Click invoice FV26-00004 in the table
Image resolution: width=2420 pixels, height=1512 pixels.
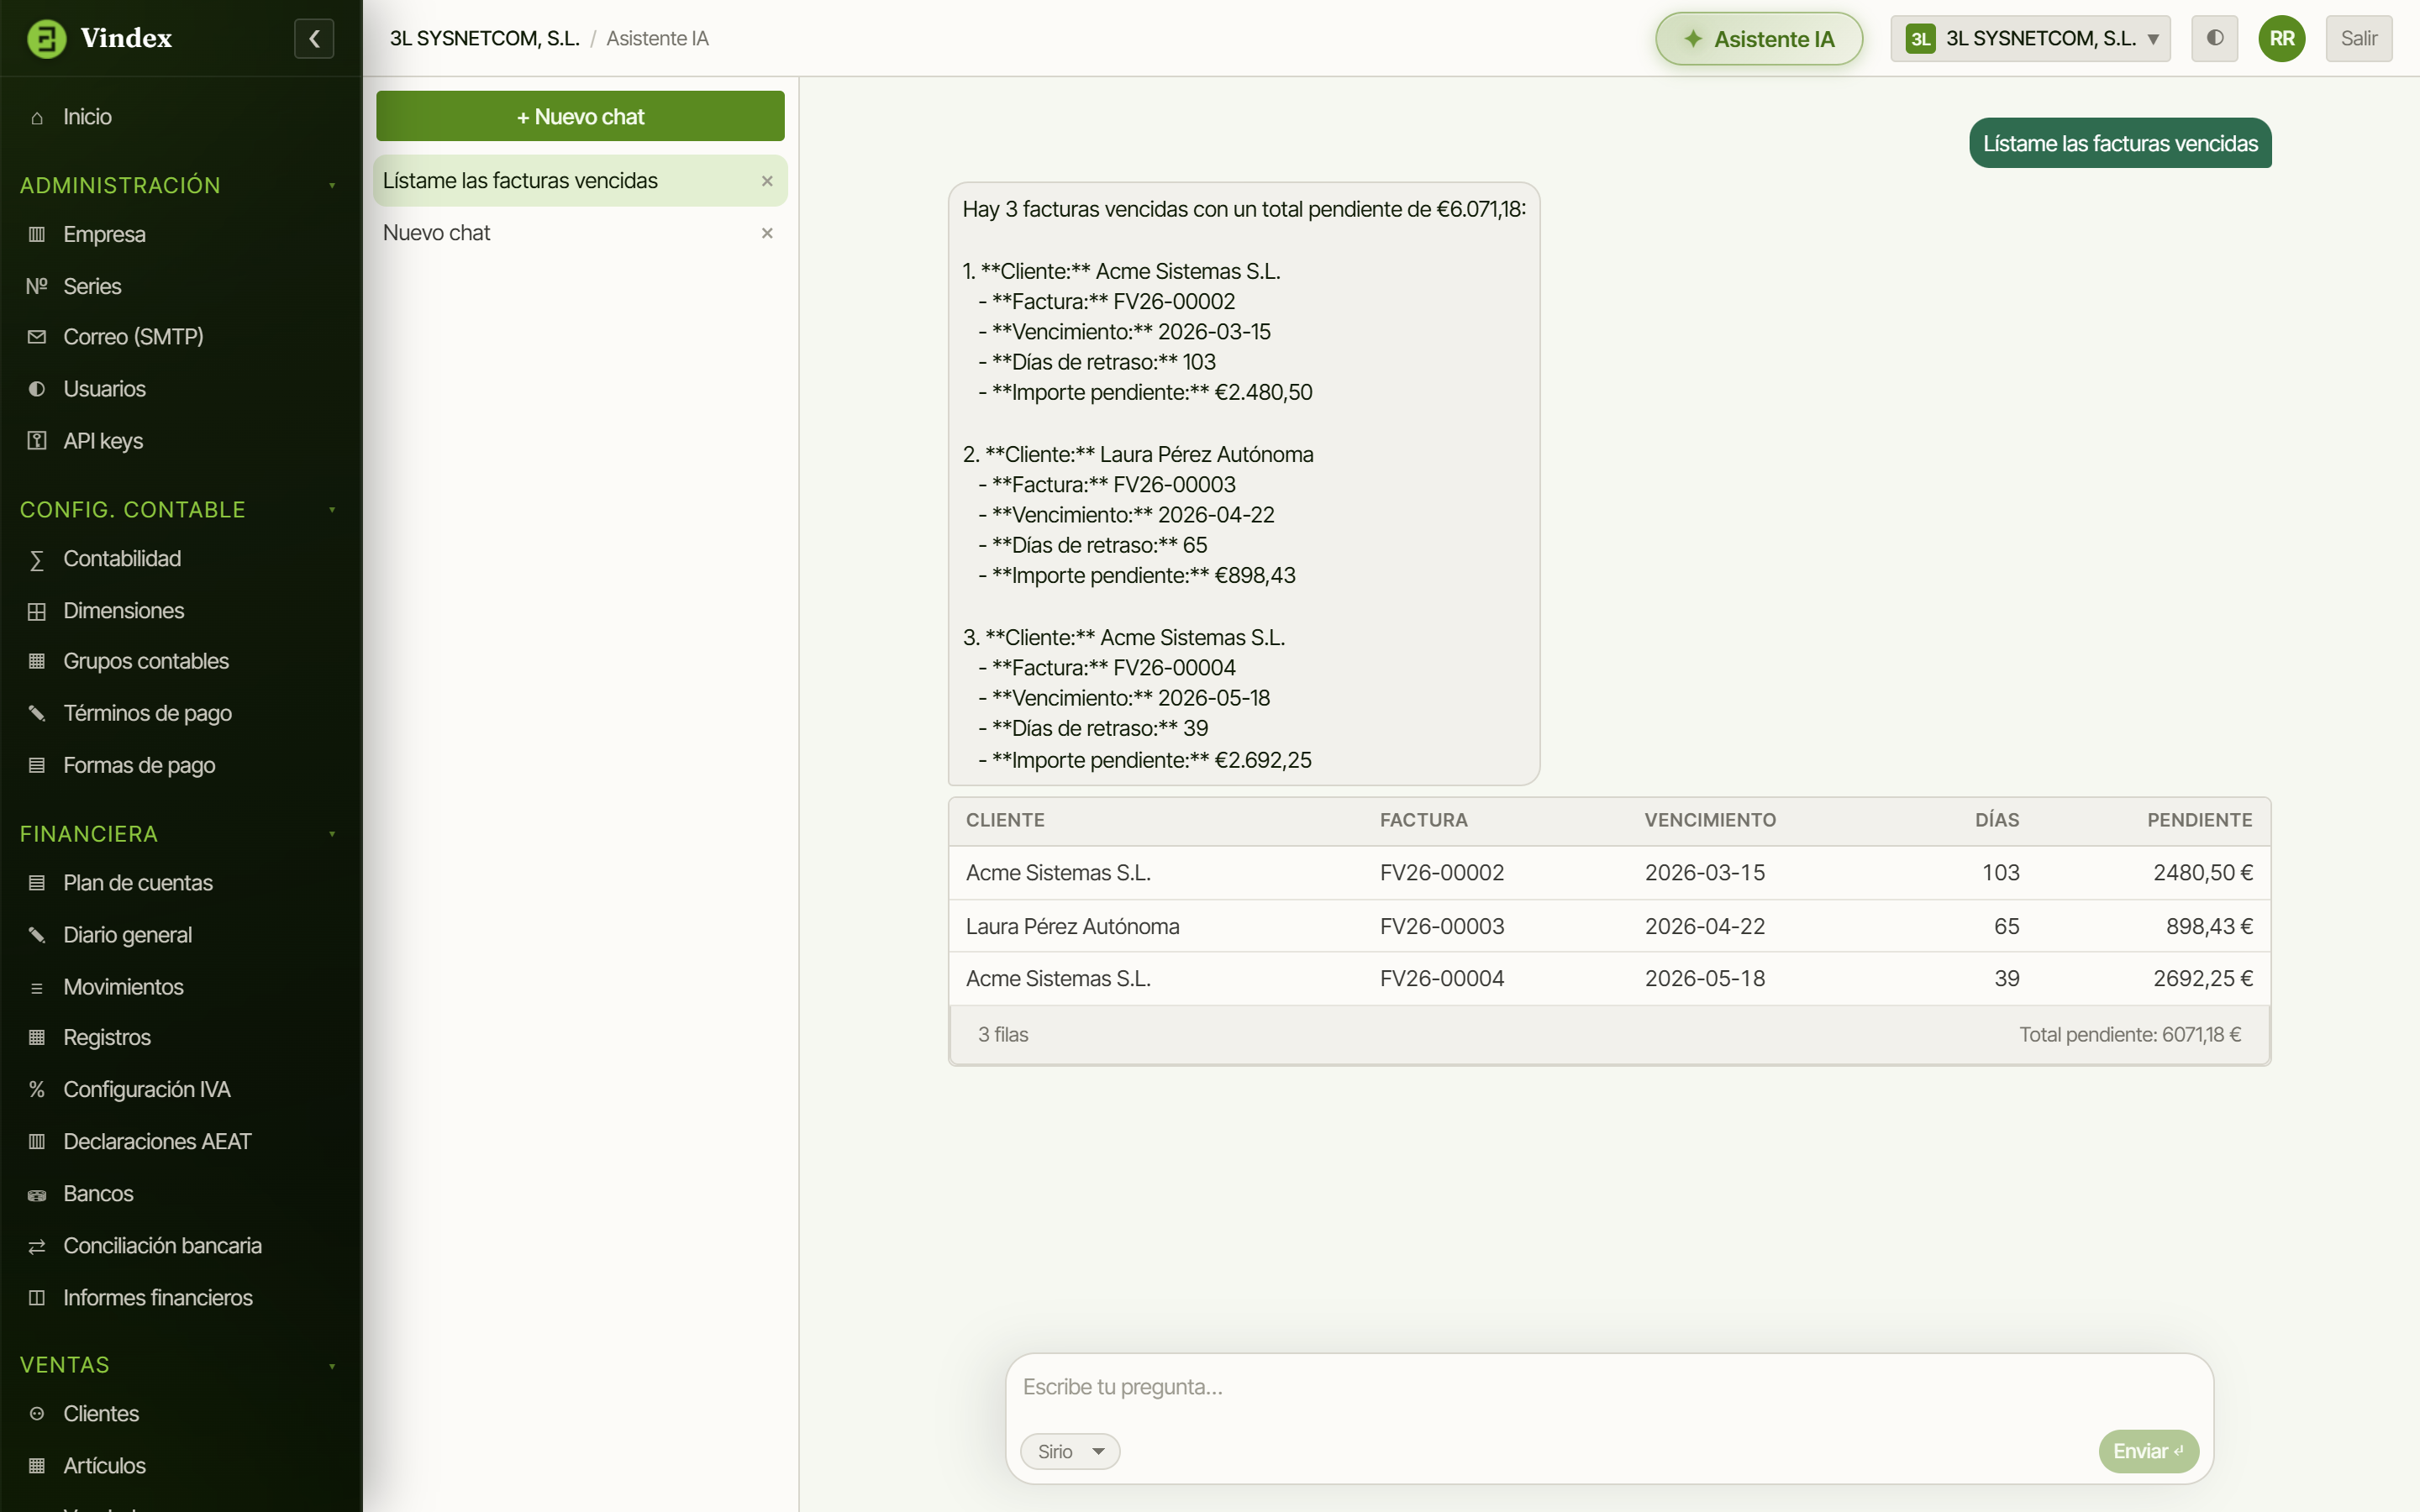1442,978
